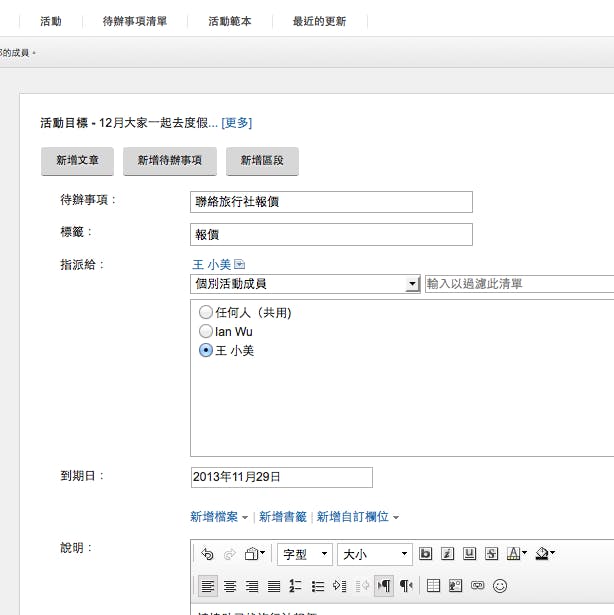
Task: Click the 到期日 date field
Action: [281, 477]
